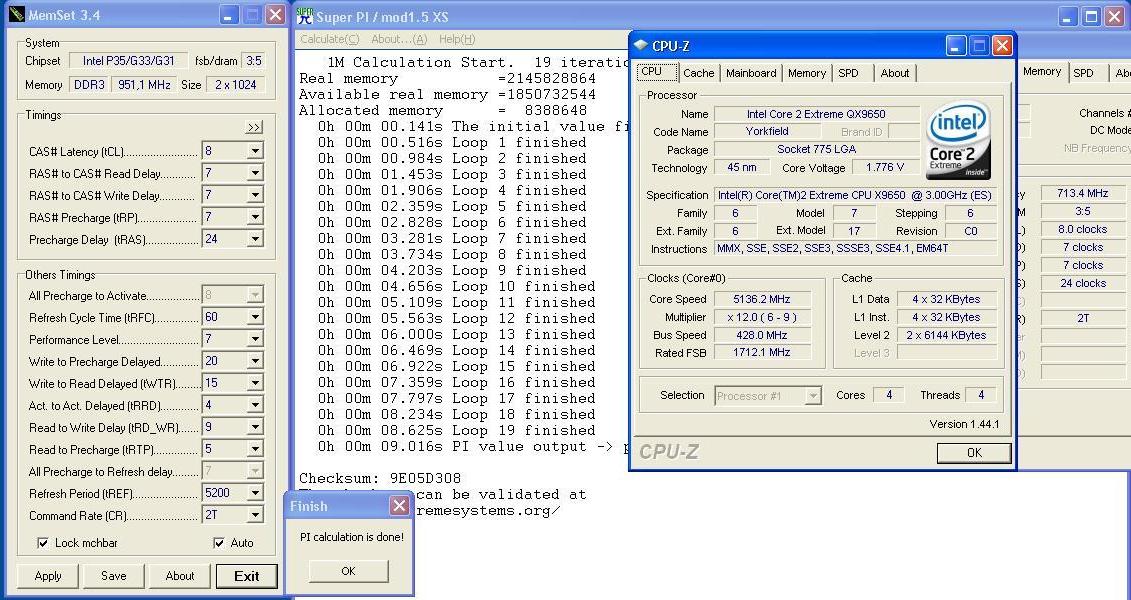Click the Super PI title bar icon
Viewport: 1131px width, 600px height.
pos(304,15)
